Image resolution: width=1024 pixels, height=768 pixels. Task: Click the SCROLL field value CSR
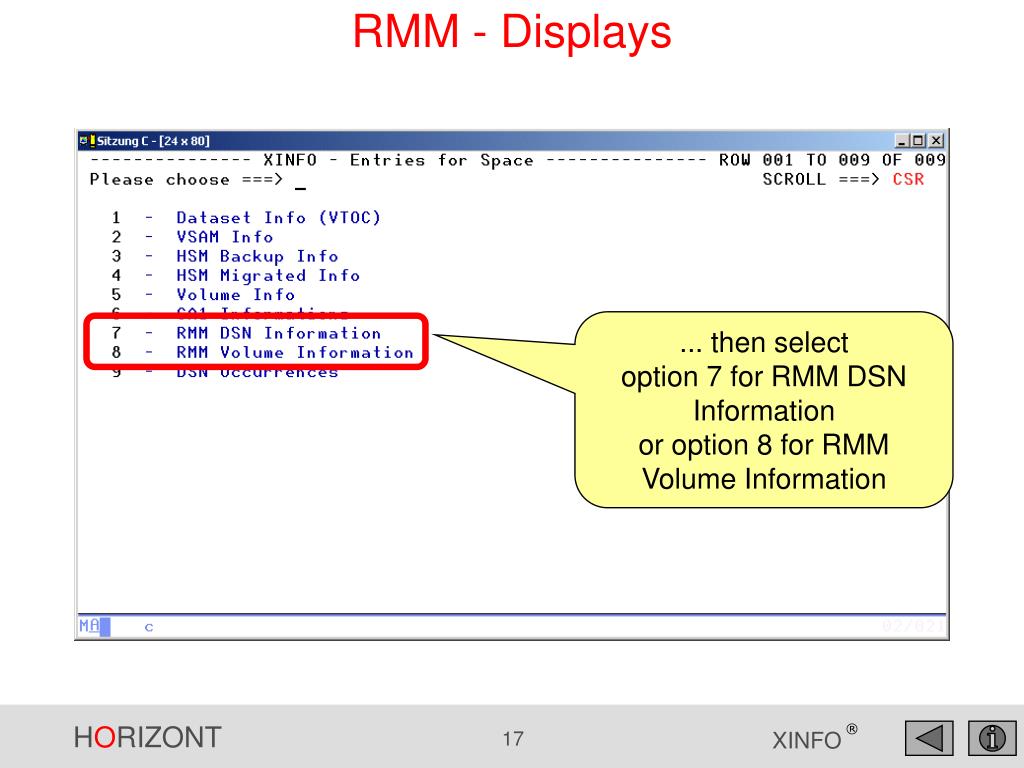[908, 180]
